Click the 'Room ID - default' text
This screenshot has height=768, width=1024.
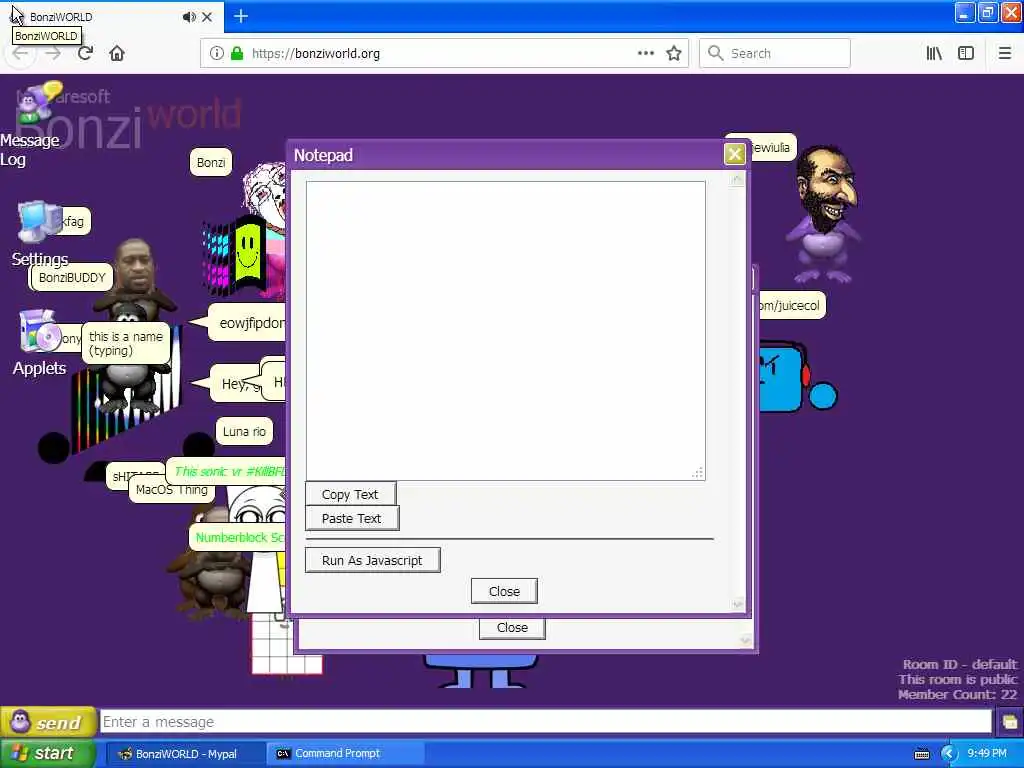[x=960, y=664]
